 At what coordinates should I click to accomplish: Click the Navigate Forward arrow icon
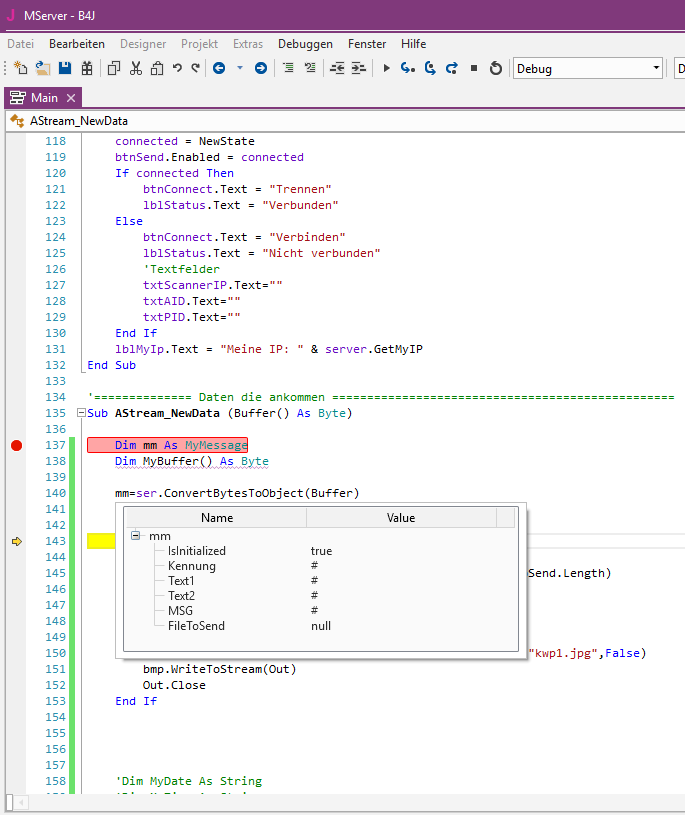[261, 68]
